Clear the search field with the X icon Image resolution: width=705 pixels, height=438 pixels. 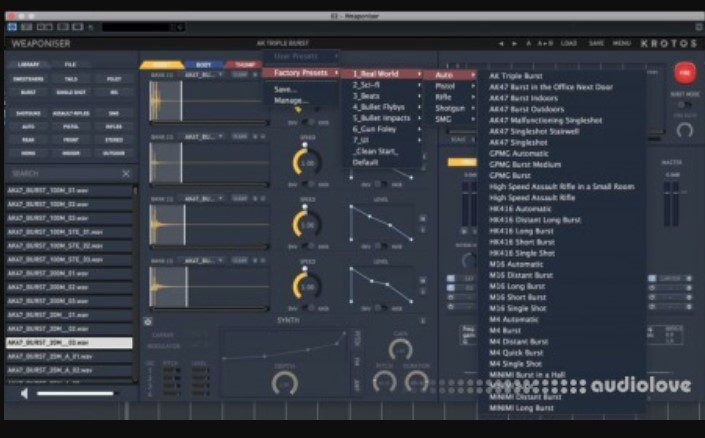126,174
